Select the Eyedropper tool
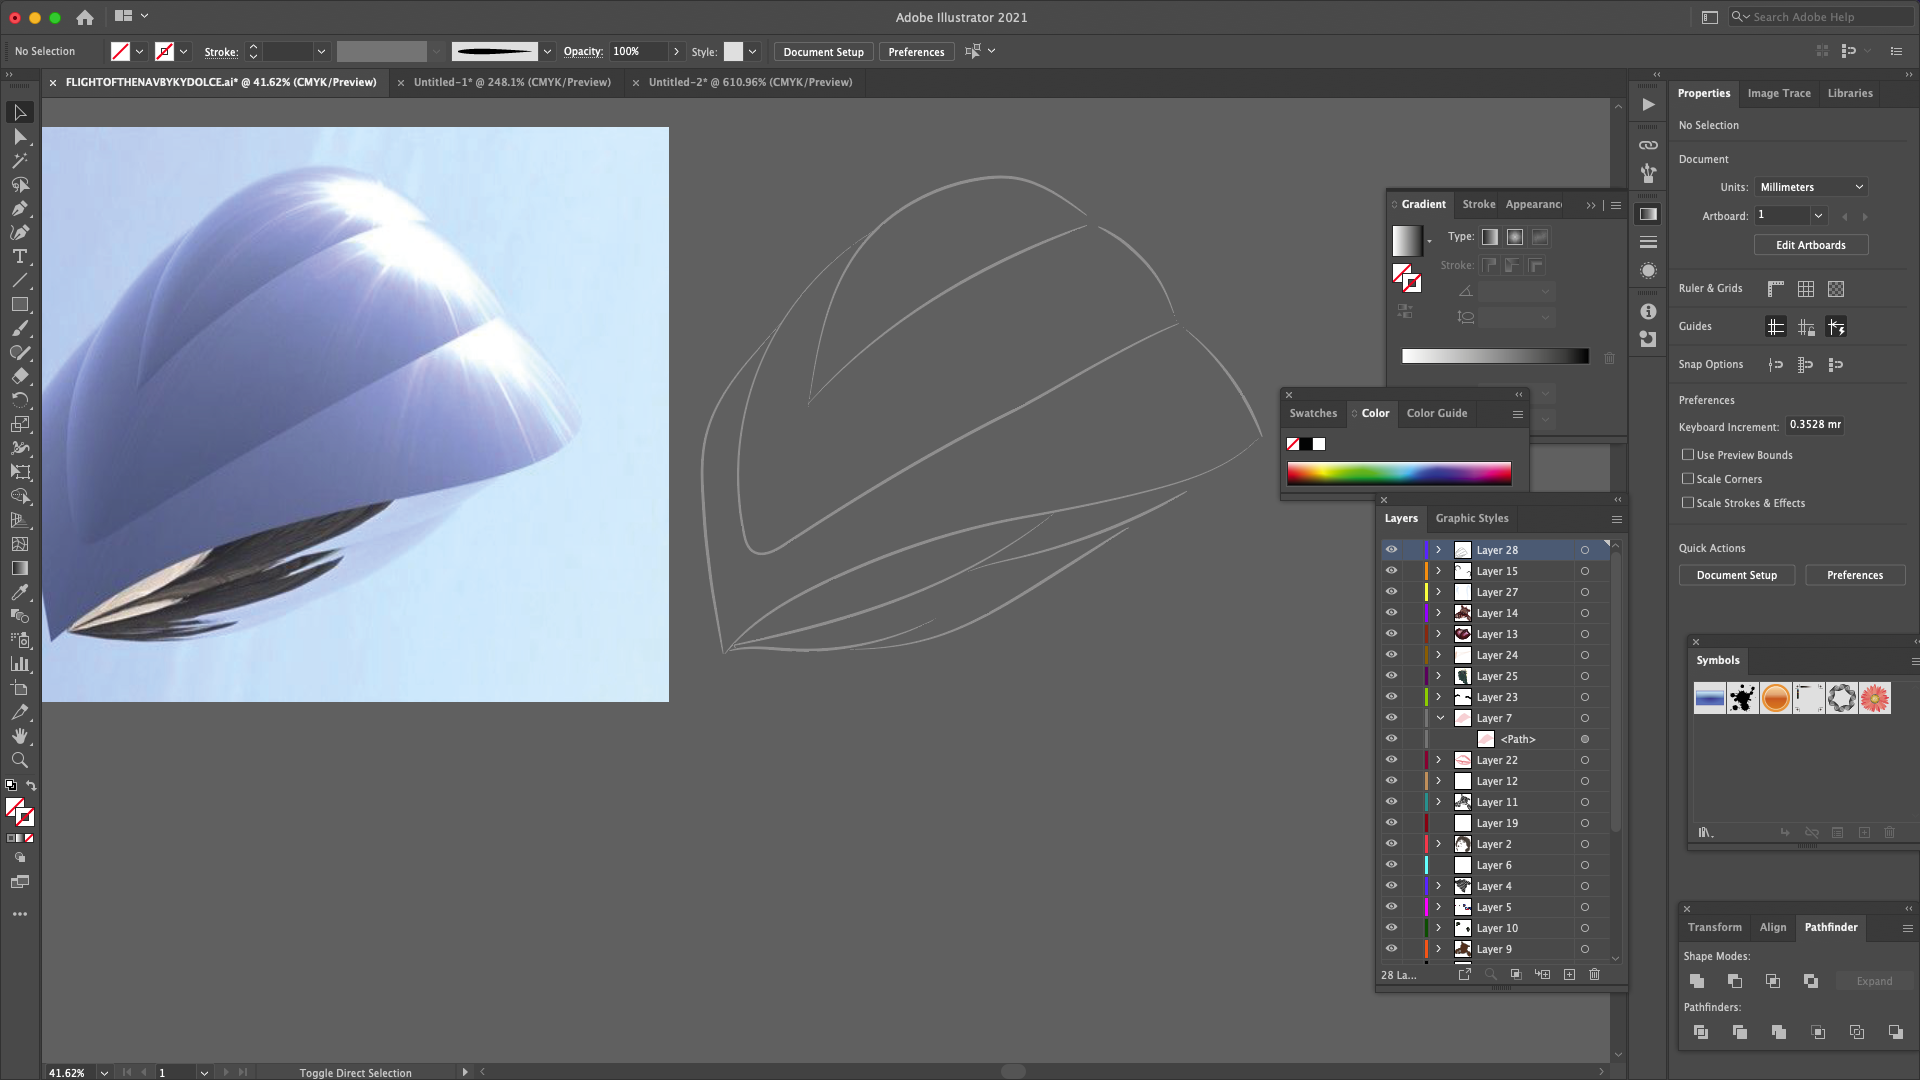The image size is (1920, 1080). (x=20, y=593)
